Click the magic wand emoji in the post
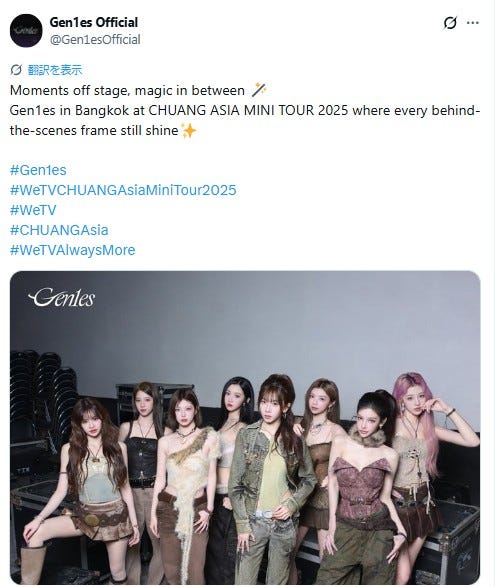Viewport: 495px width, 587px height. 259,90
